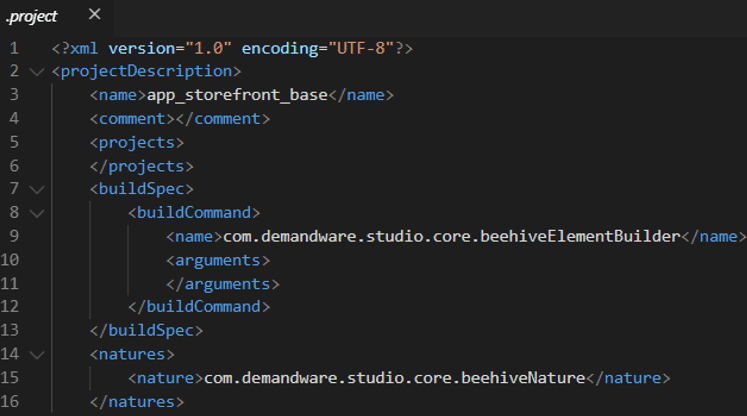
Task: Click the opening projects tag on line 5
Action: coord(137,142)
